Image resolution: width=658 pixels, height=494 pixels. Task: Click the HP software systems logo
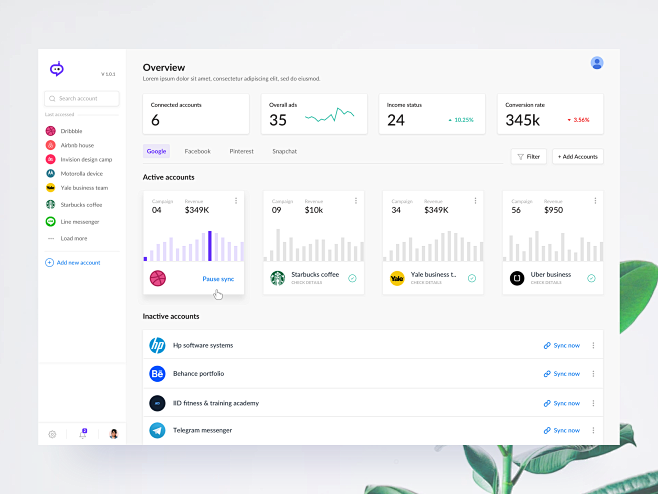(x=157, y=345)
